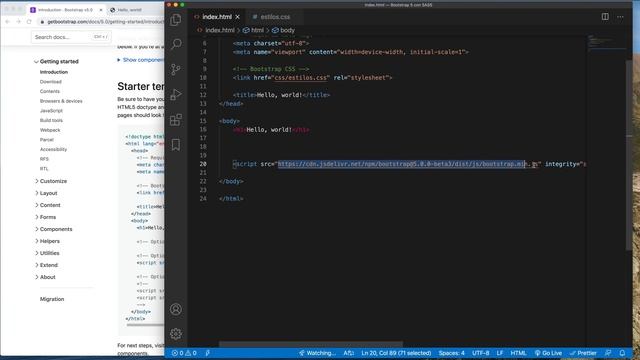Open the Introduction docs link
640x360 pixels.
tap(54, 72)
